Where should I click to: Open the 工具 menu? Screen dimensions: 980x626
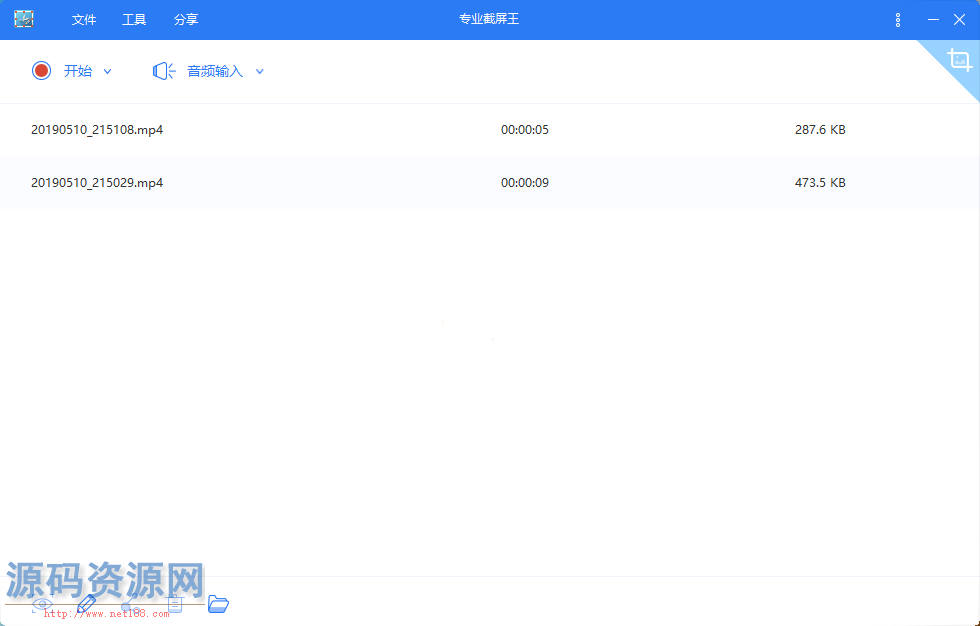[134, 20]
